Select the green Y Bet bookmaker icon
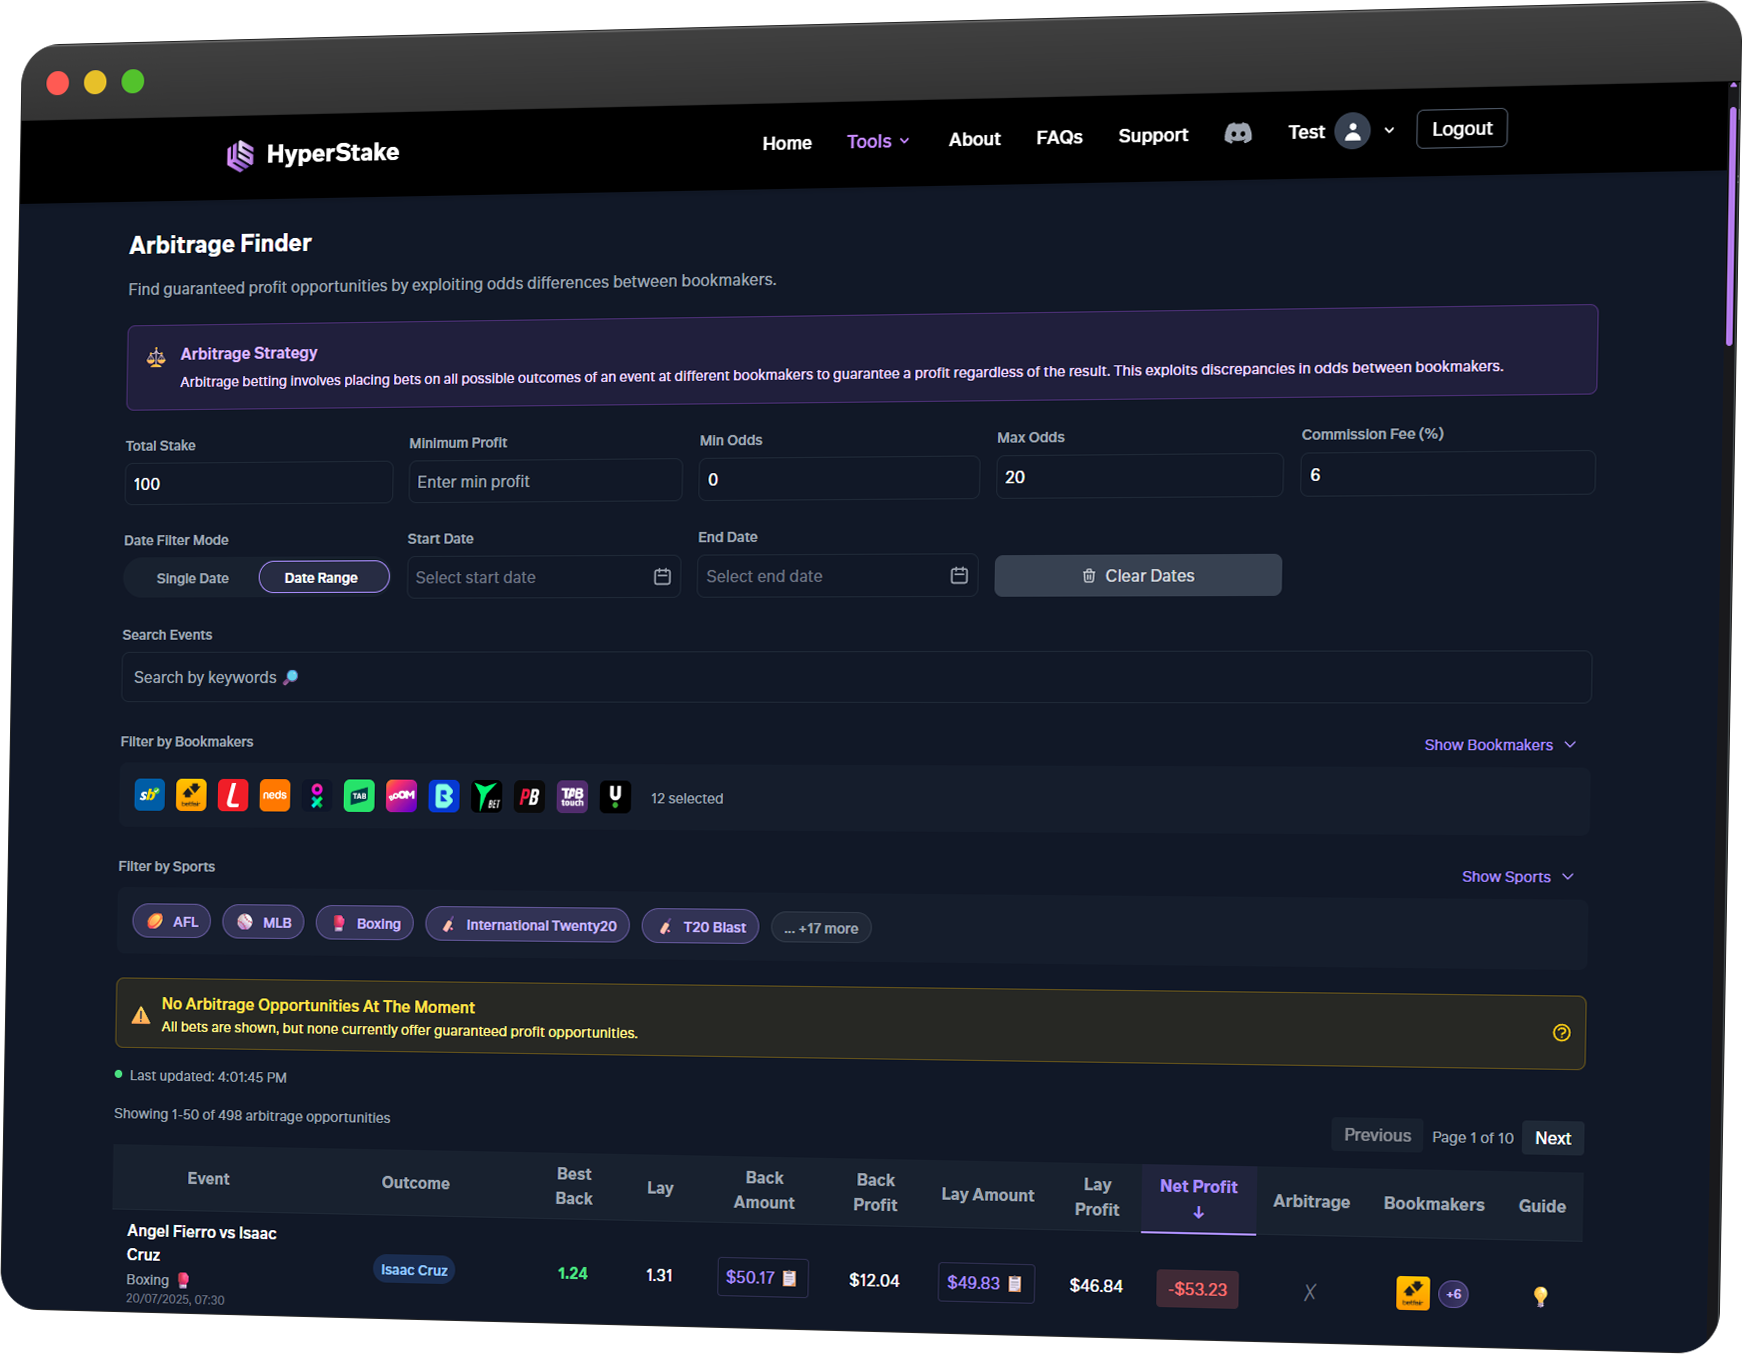Screen dimensions: 1743x1354 point(487,797)
